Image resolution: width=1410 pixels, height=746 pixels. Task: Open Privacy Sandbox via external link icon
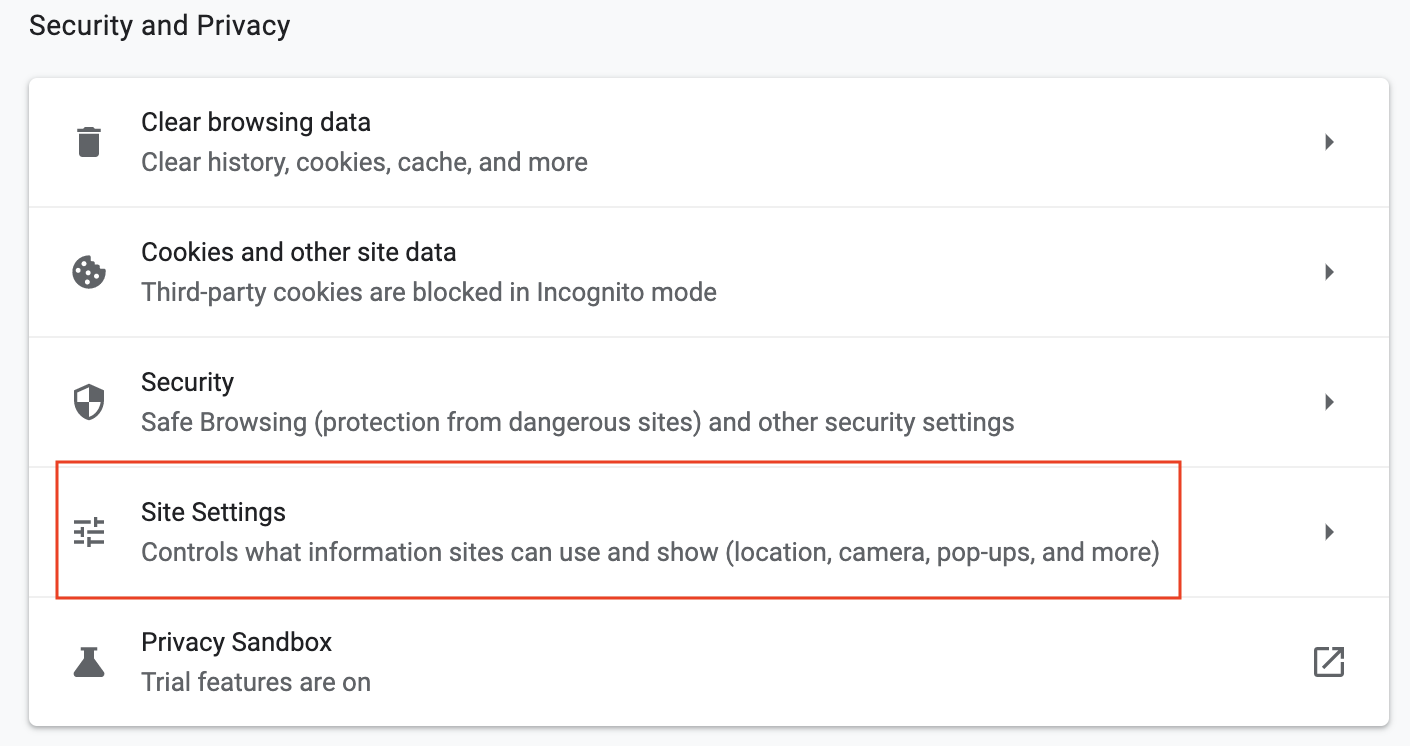tap(1328, 662)
